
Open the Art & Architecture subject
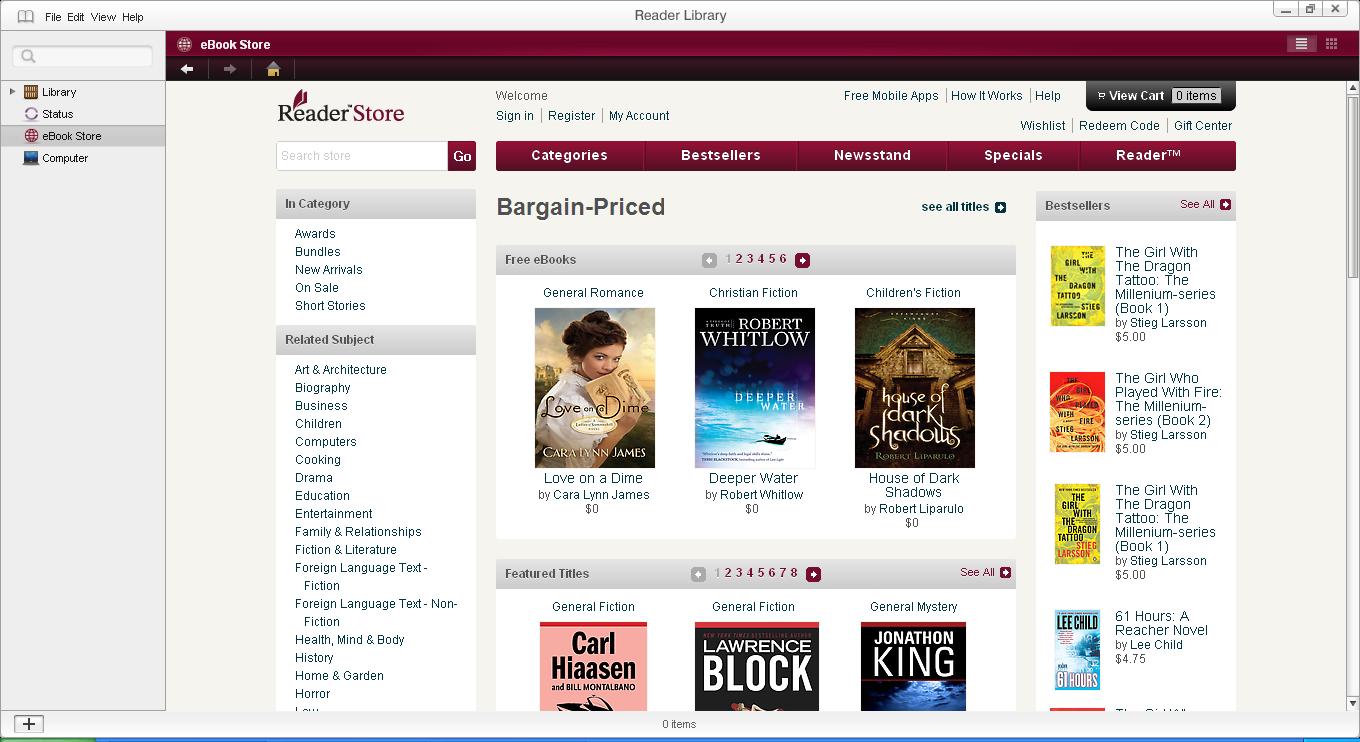[341, 370]
